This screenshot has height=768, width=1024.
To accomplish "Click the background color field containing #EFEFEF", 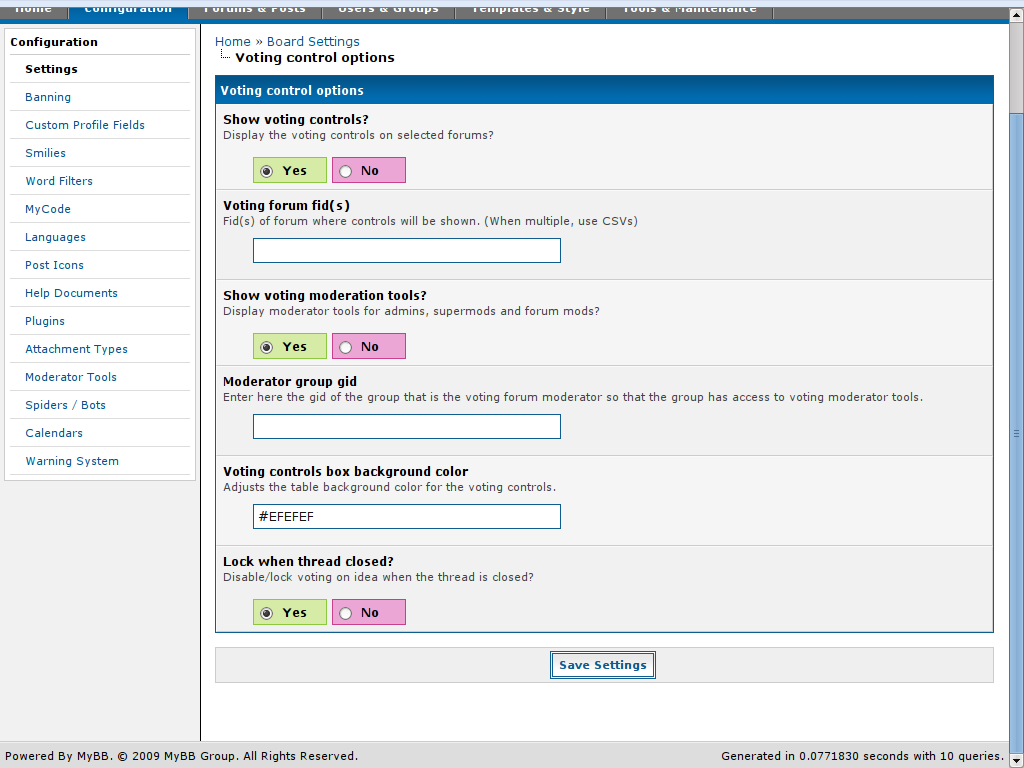I will [406, 517].
